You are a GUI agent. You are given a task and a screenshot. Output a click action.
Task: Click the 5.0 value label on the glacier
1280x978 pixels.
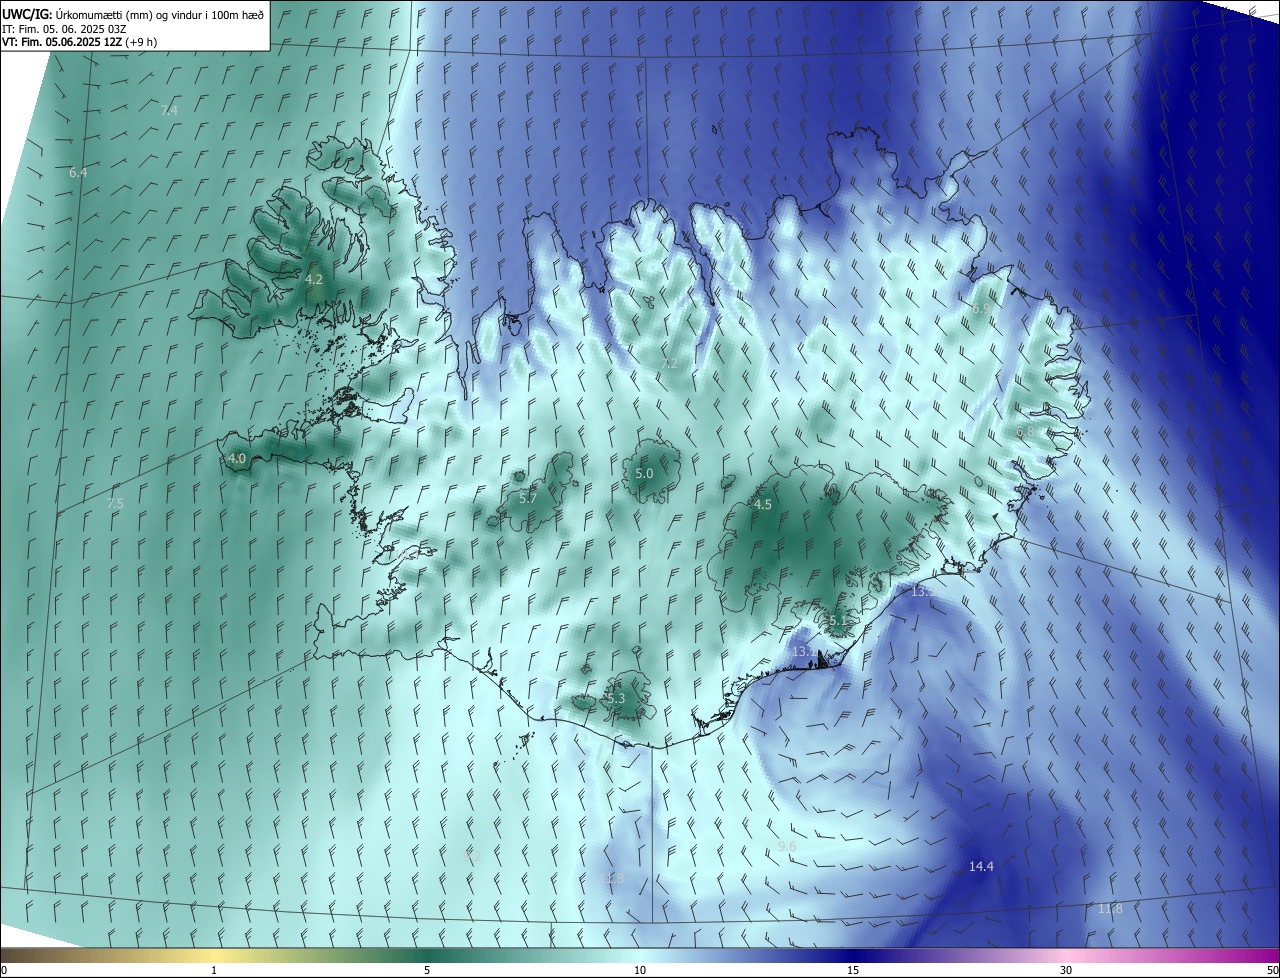pyautogui.click(x=644, y=474)
